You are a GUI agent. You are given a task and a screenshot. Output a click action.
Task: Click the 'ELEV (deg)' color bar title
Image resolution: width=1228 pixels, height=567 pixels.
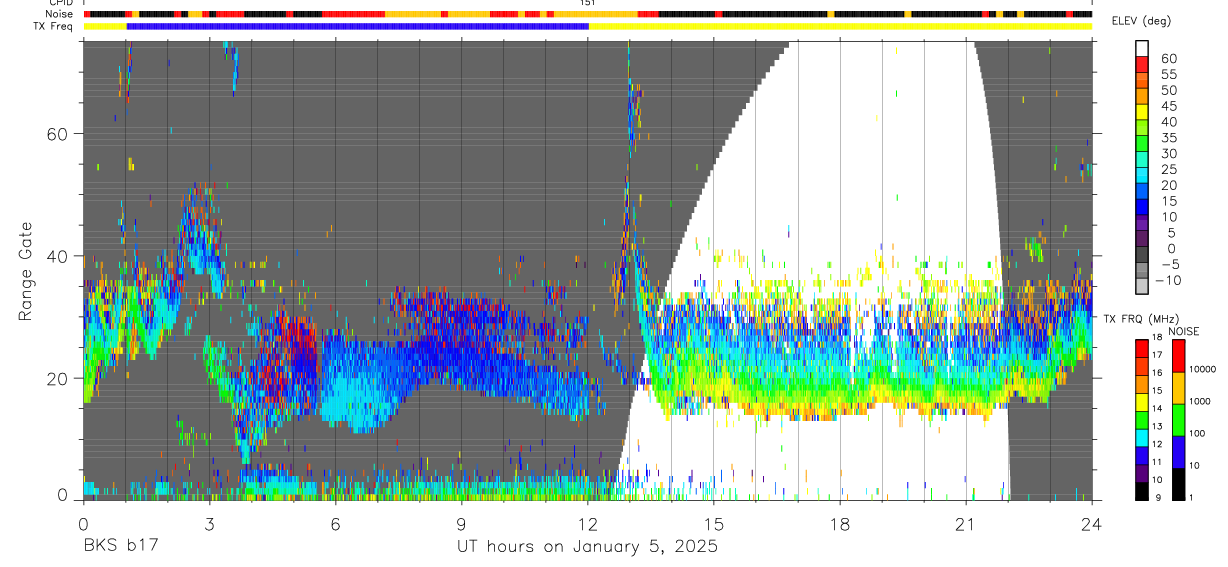click(x=1141, y=21)
